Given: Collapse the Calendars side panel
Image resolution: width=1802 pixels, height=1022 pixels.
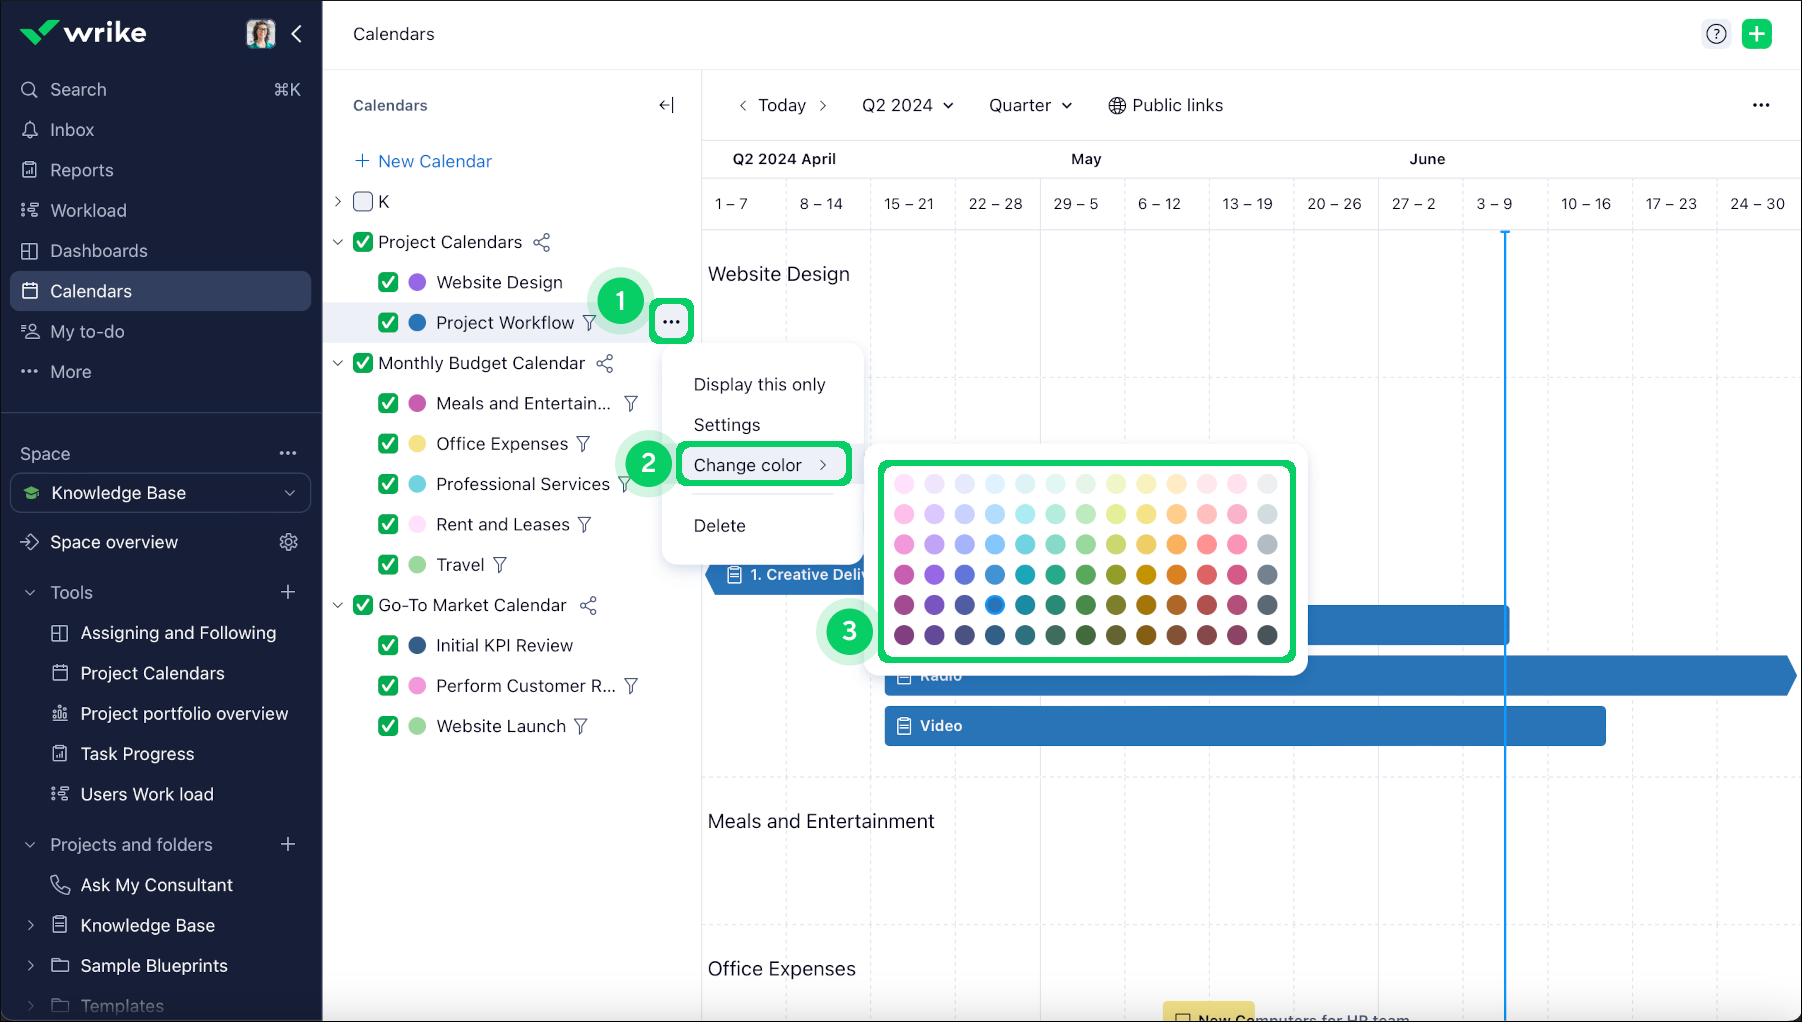Looking at the screenshot, I should coord(666,105).
